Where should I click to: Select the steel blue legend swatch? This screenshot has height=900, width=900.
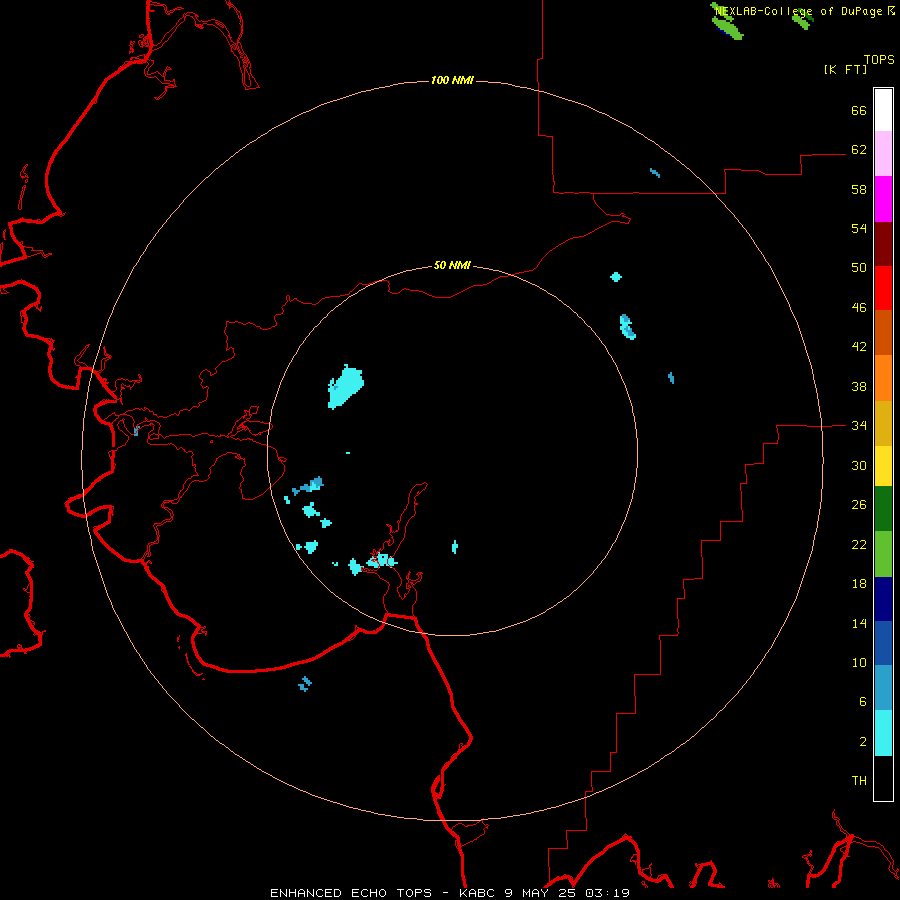[883, 688]
